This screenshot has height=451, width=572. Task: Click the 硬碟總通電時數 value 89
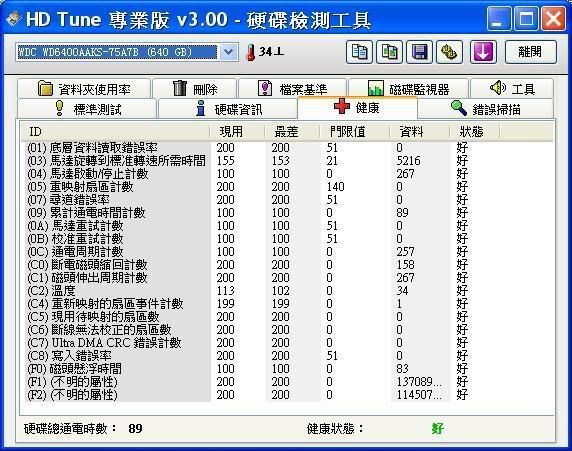[x=135, y=428]
